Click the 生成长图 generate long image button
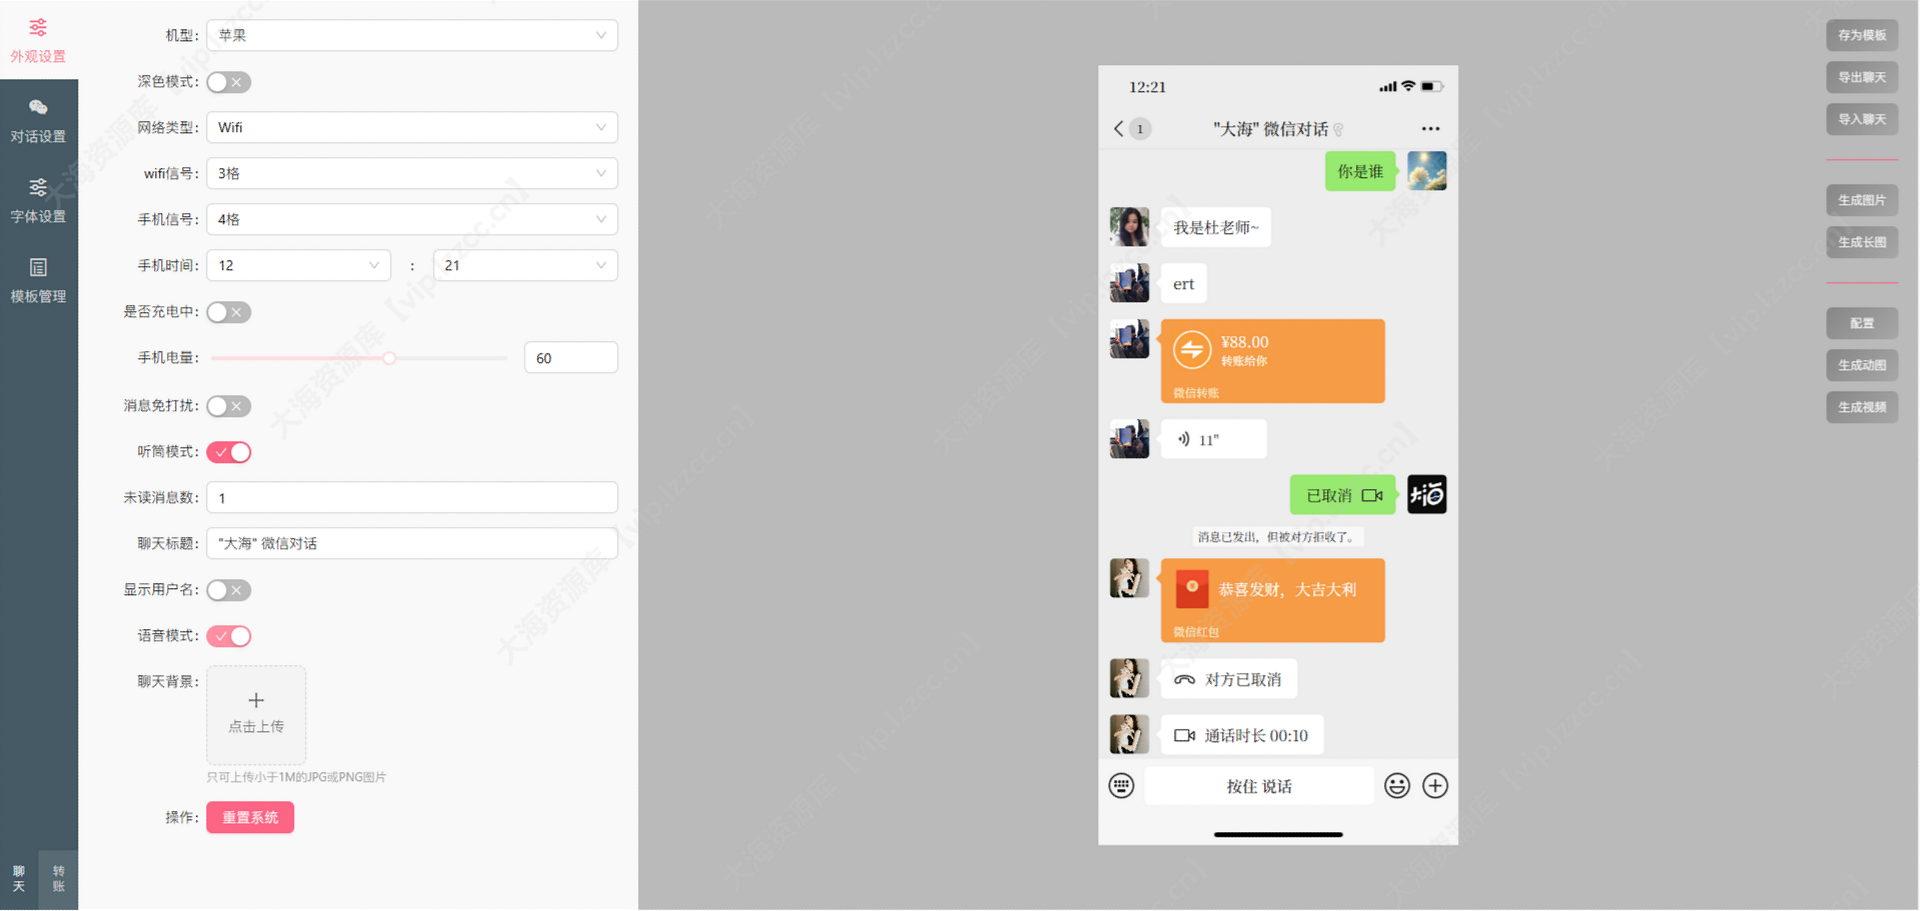The width and height of the screenshot is (1920, 911). [x=1862, y=242]
